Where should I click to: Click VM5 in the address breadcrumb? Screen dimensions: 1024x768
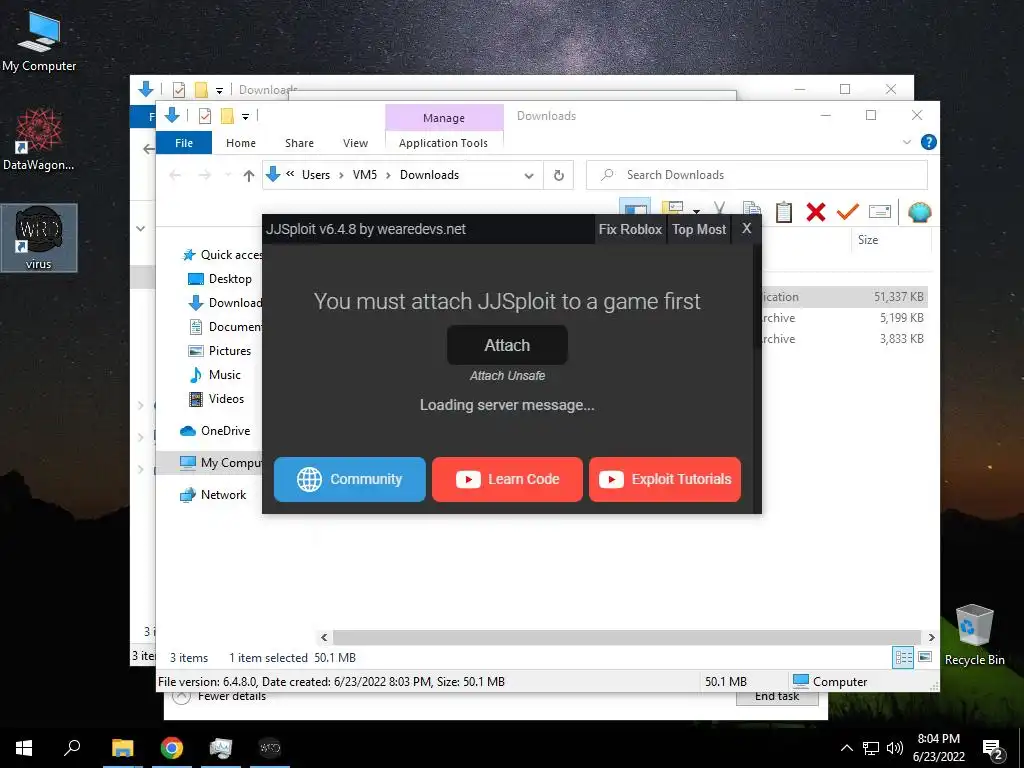pos(364,175)
